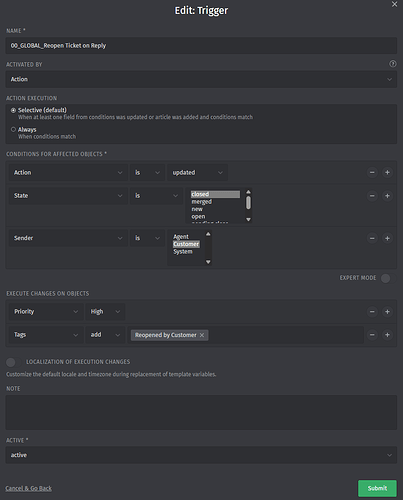The height and width of the screenshot is (500, 403).
Task: Select merged in the State list
Action: tap(201, 202)
